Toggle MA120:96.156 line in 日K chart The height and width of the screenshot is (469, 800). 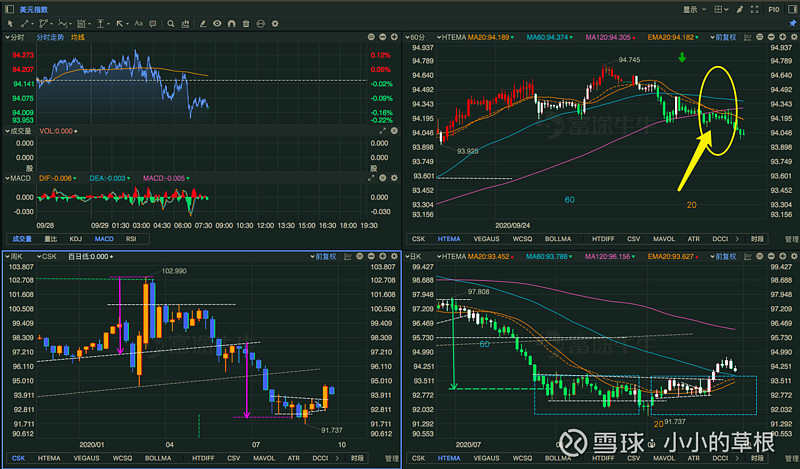[610, 256]
